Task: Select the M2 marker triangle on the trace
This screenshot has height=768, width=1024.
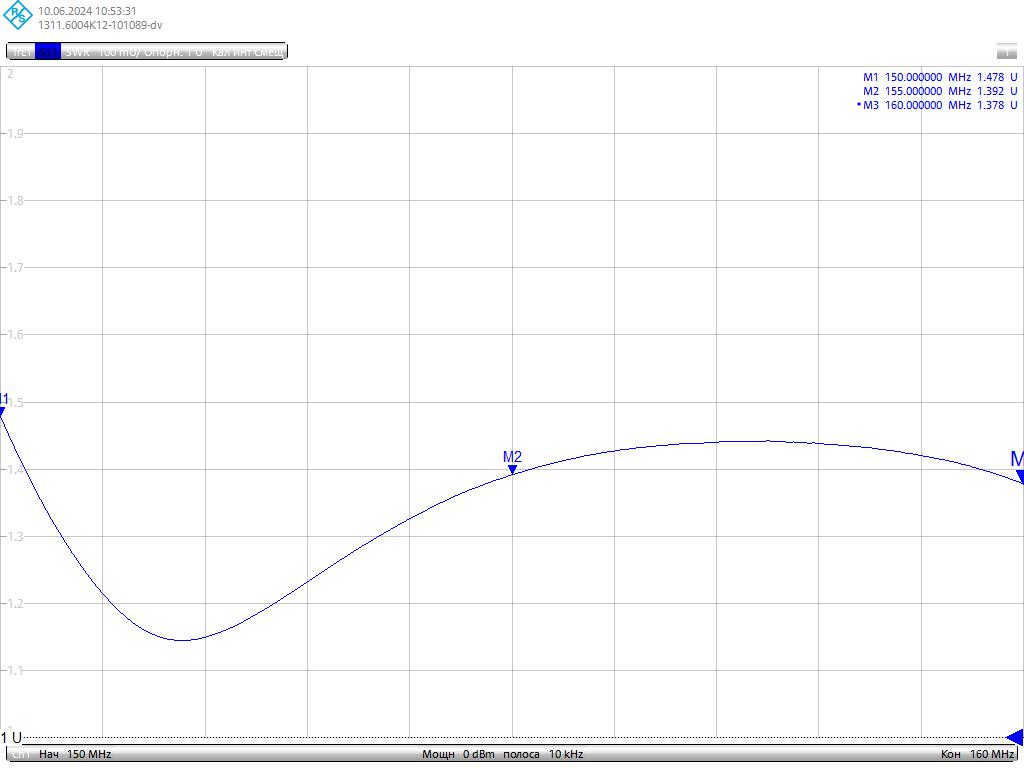Action: coord(512,470)
